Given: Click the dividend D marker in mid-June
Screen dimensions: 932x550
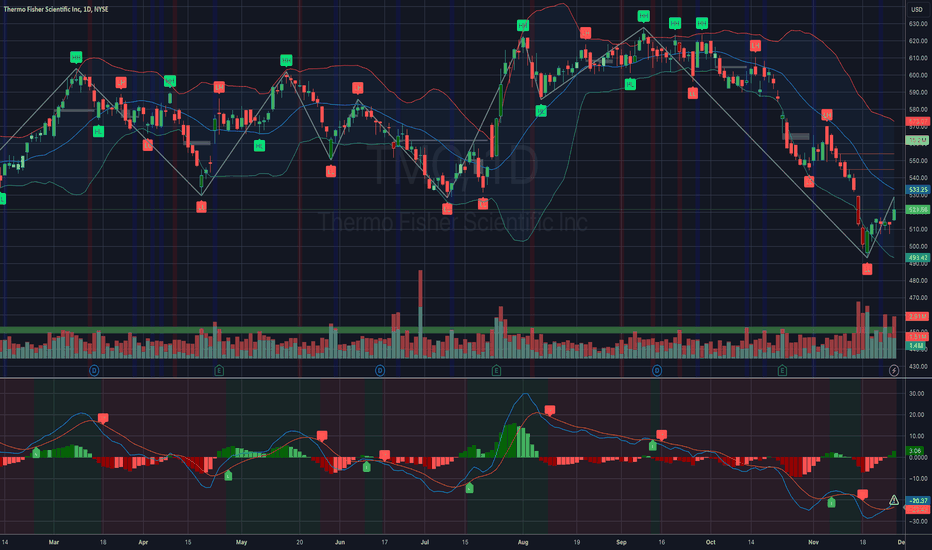Looking at the screenshot, I should click(x=380, y=370).
